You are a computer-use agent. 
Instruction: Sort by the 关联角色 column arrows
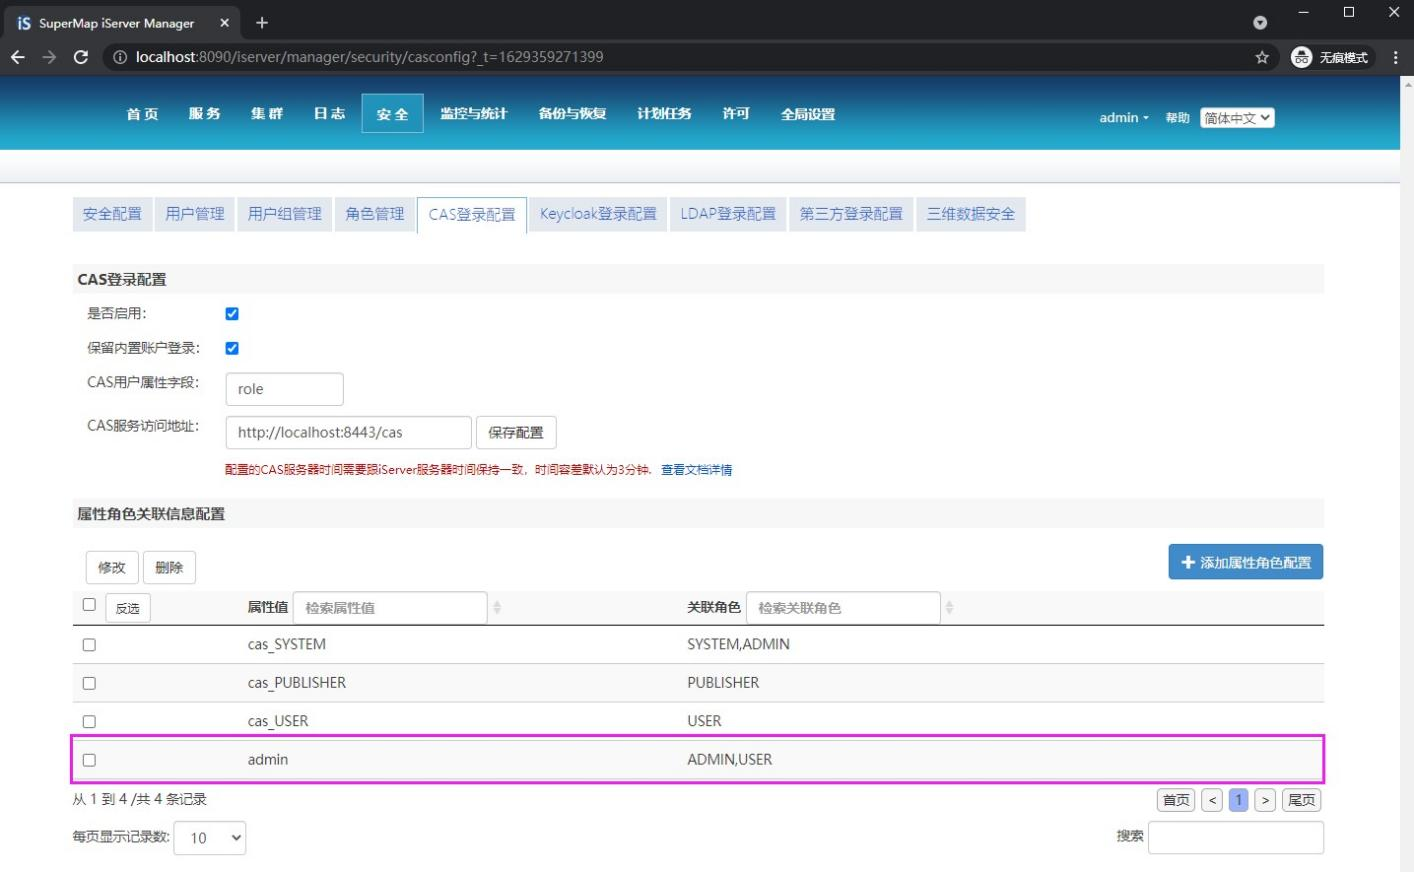pyautogui.click(x=949, y=607)
